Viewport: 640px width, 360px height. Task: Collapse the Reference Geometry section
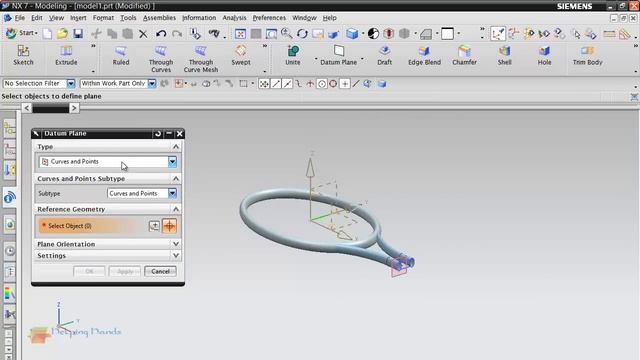[176, 209]
